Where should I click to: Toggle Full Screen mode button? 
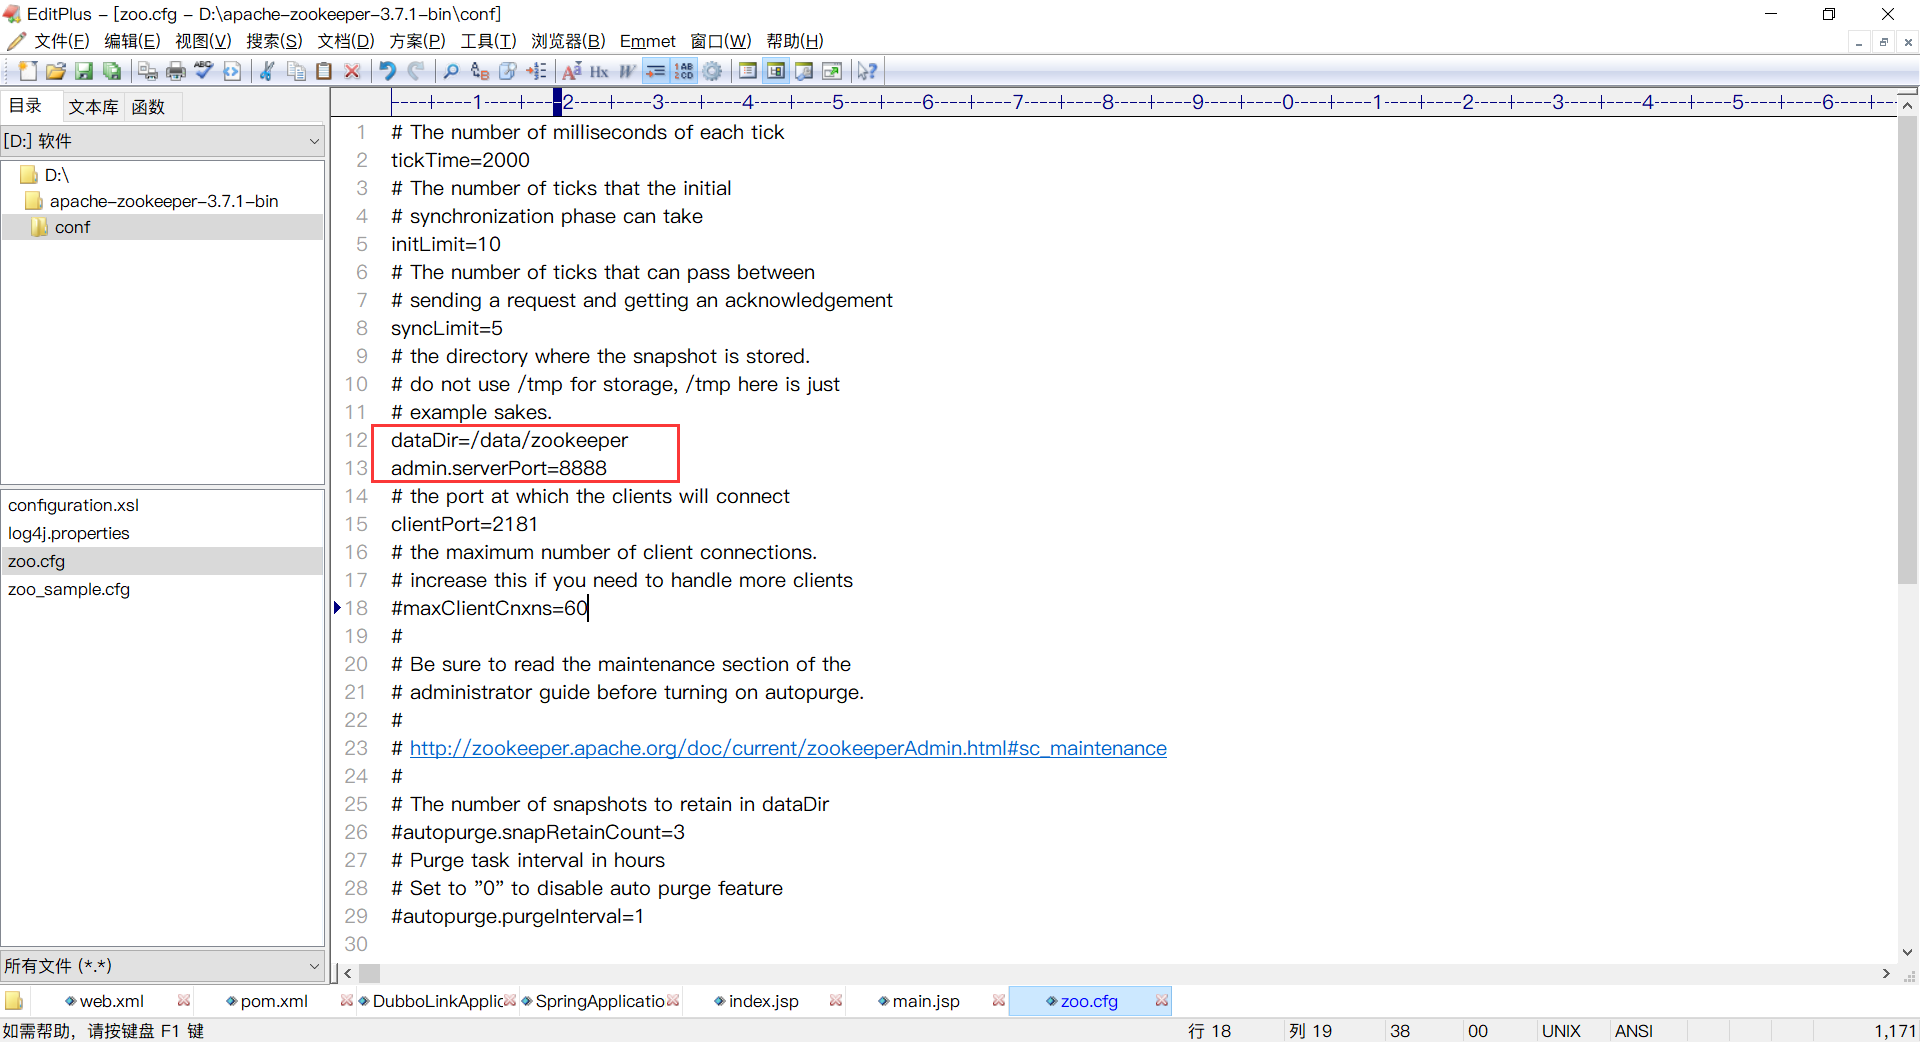(832, 71)
